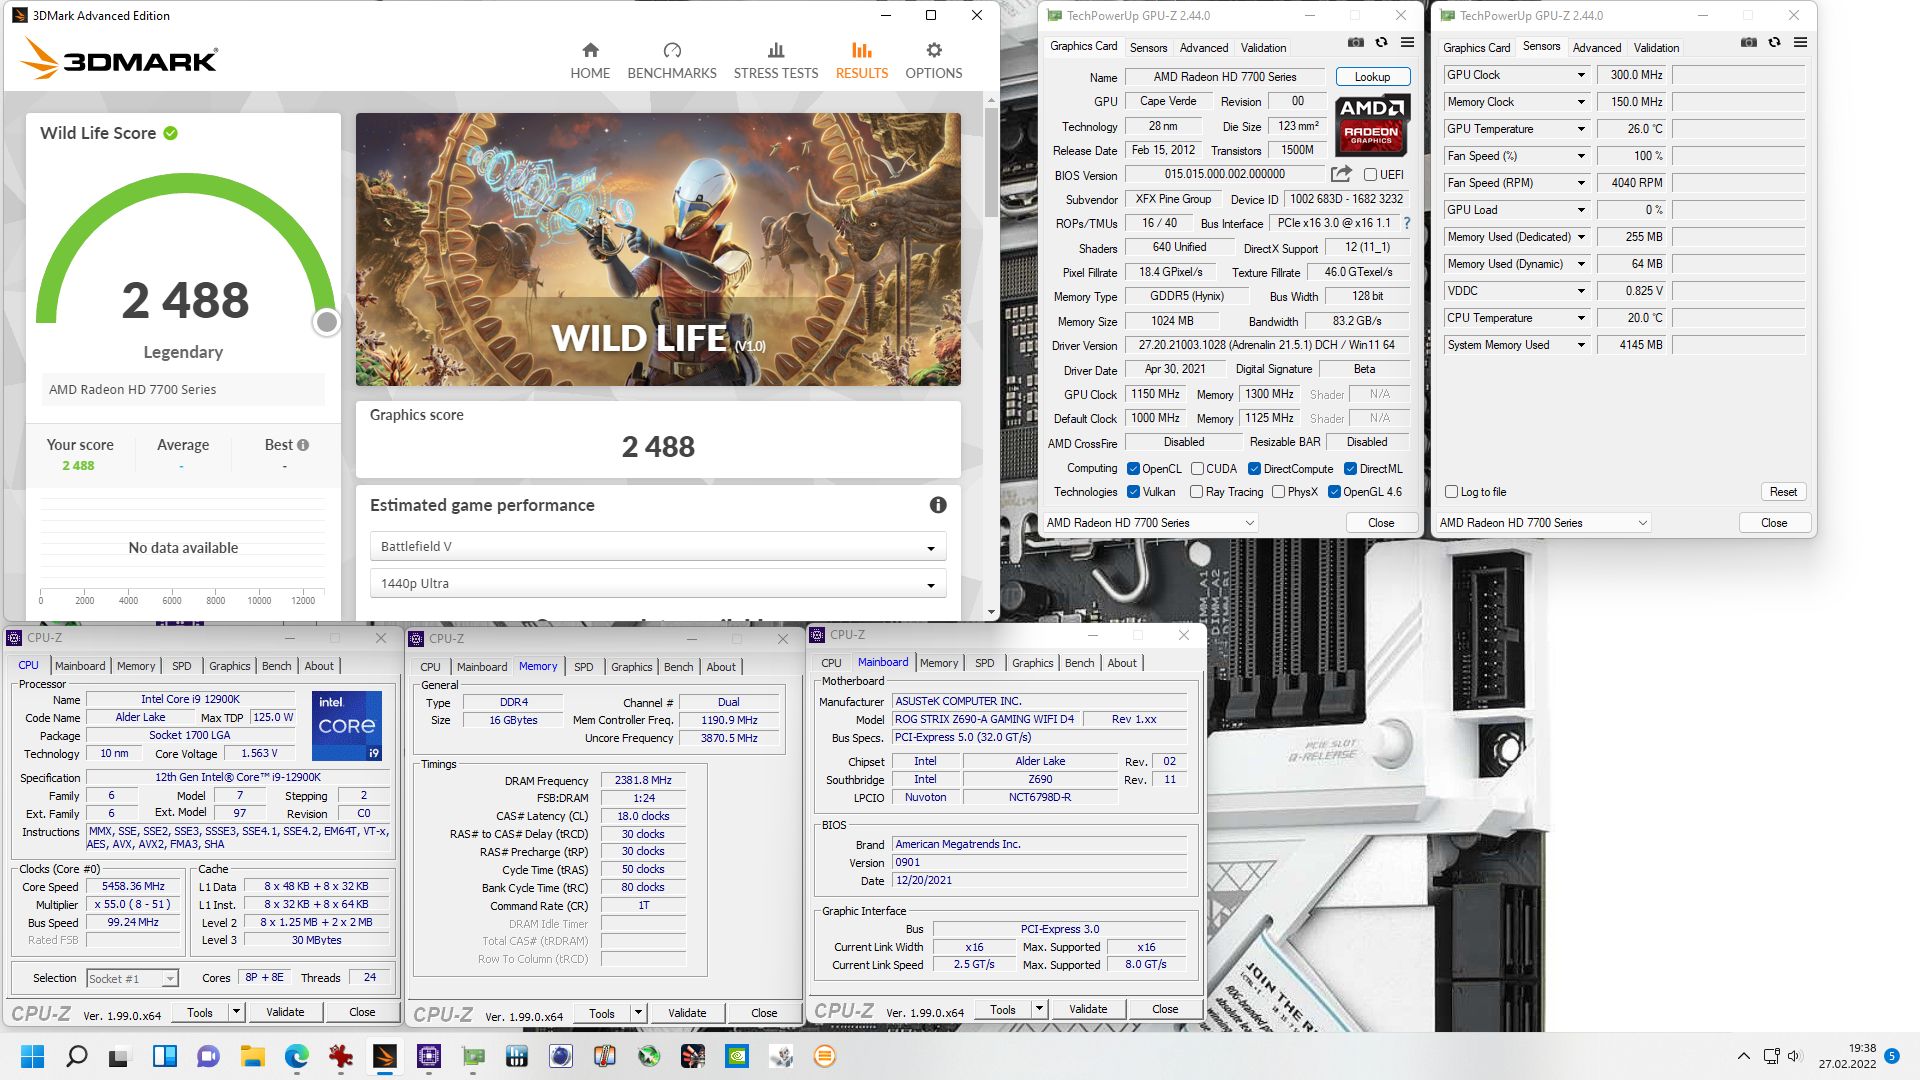Launch Microsoft Edge from the taskbar
The height and width of the screenshot is (1080, 1920).
296,1056
